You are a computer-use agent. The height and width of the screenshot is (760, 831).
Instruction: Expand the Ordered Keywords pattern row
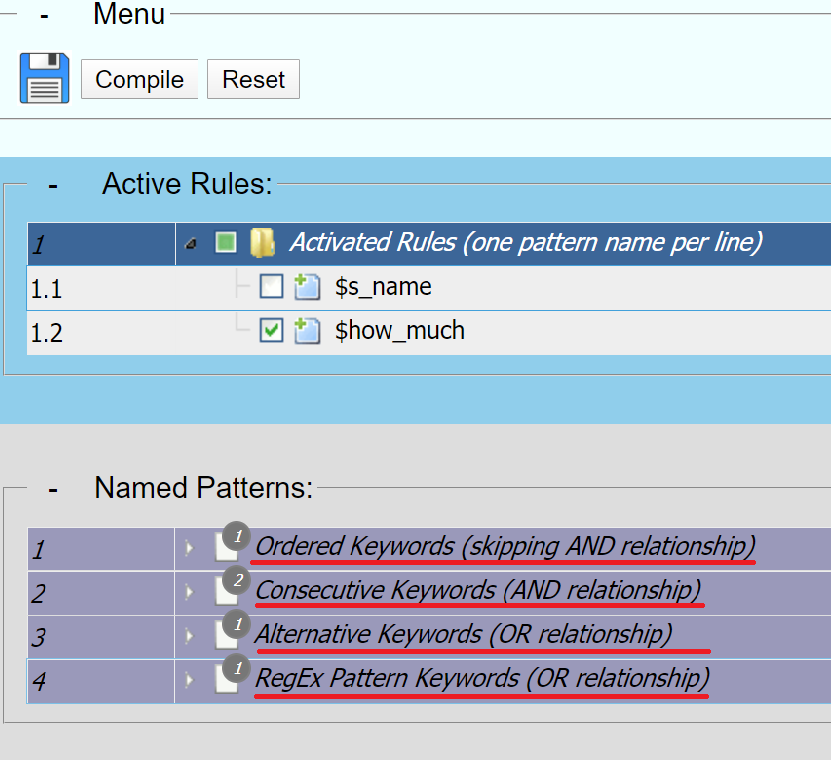pyautogui.click(x=189, y=548)
